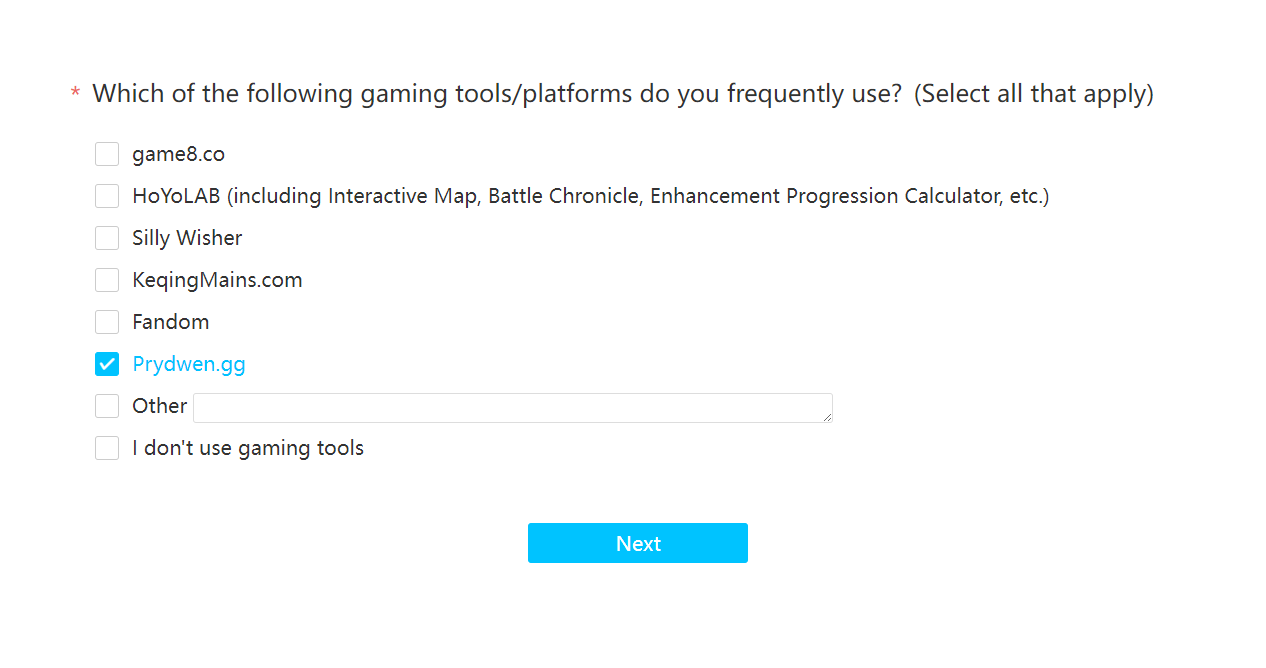
Task: Tick the Other option checkbox
Action: point(107,406)
